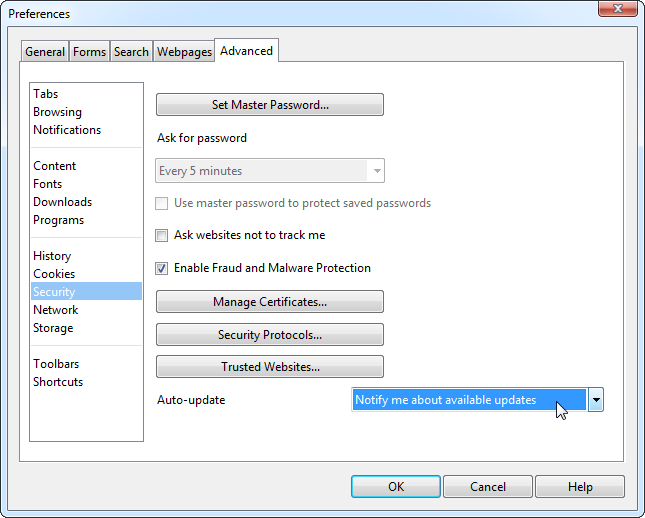Viewport: 645px width, 518px height.
Task: Click Set Master Password button
Action: [x=270, y=105]
